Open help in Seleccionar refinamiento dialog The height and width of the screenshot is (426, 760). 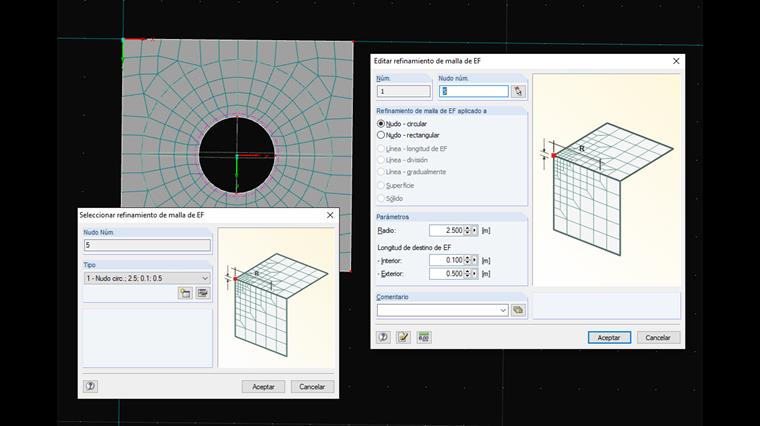coord(90,386)
